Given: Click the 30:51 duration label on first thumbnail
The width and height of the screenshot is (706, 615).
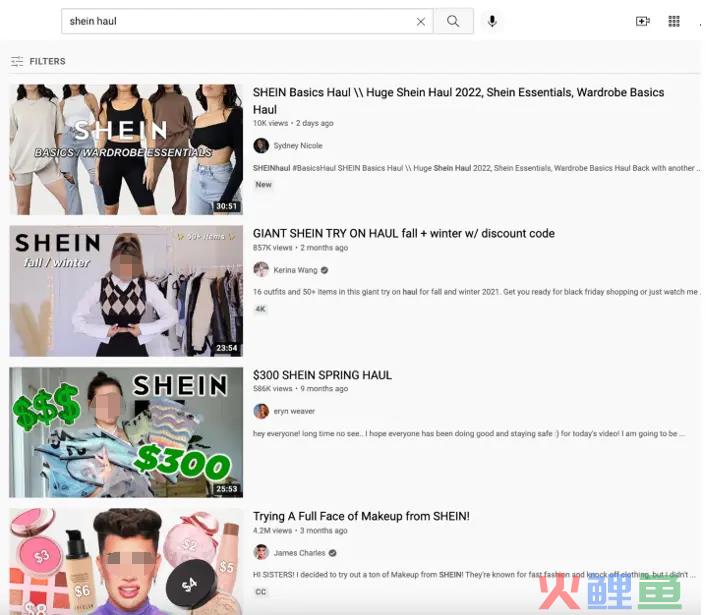Looking at the screenshot, I should click(226, 206).
